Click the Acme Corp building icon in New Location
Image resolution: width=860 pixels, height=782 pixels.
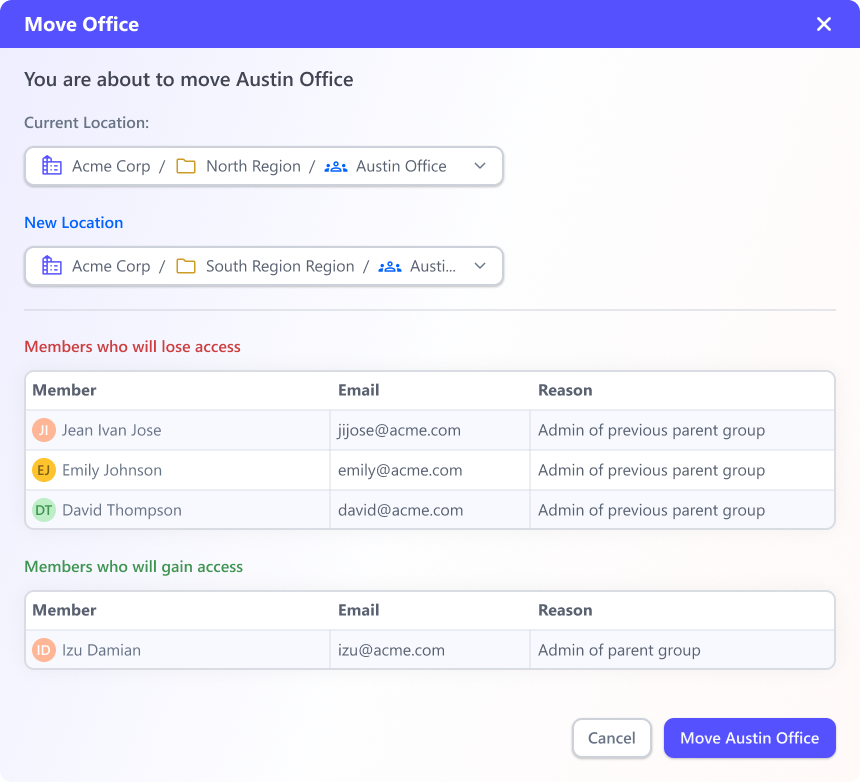coord(52,265)
